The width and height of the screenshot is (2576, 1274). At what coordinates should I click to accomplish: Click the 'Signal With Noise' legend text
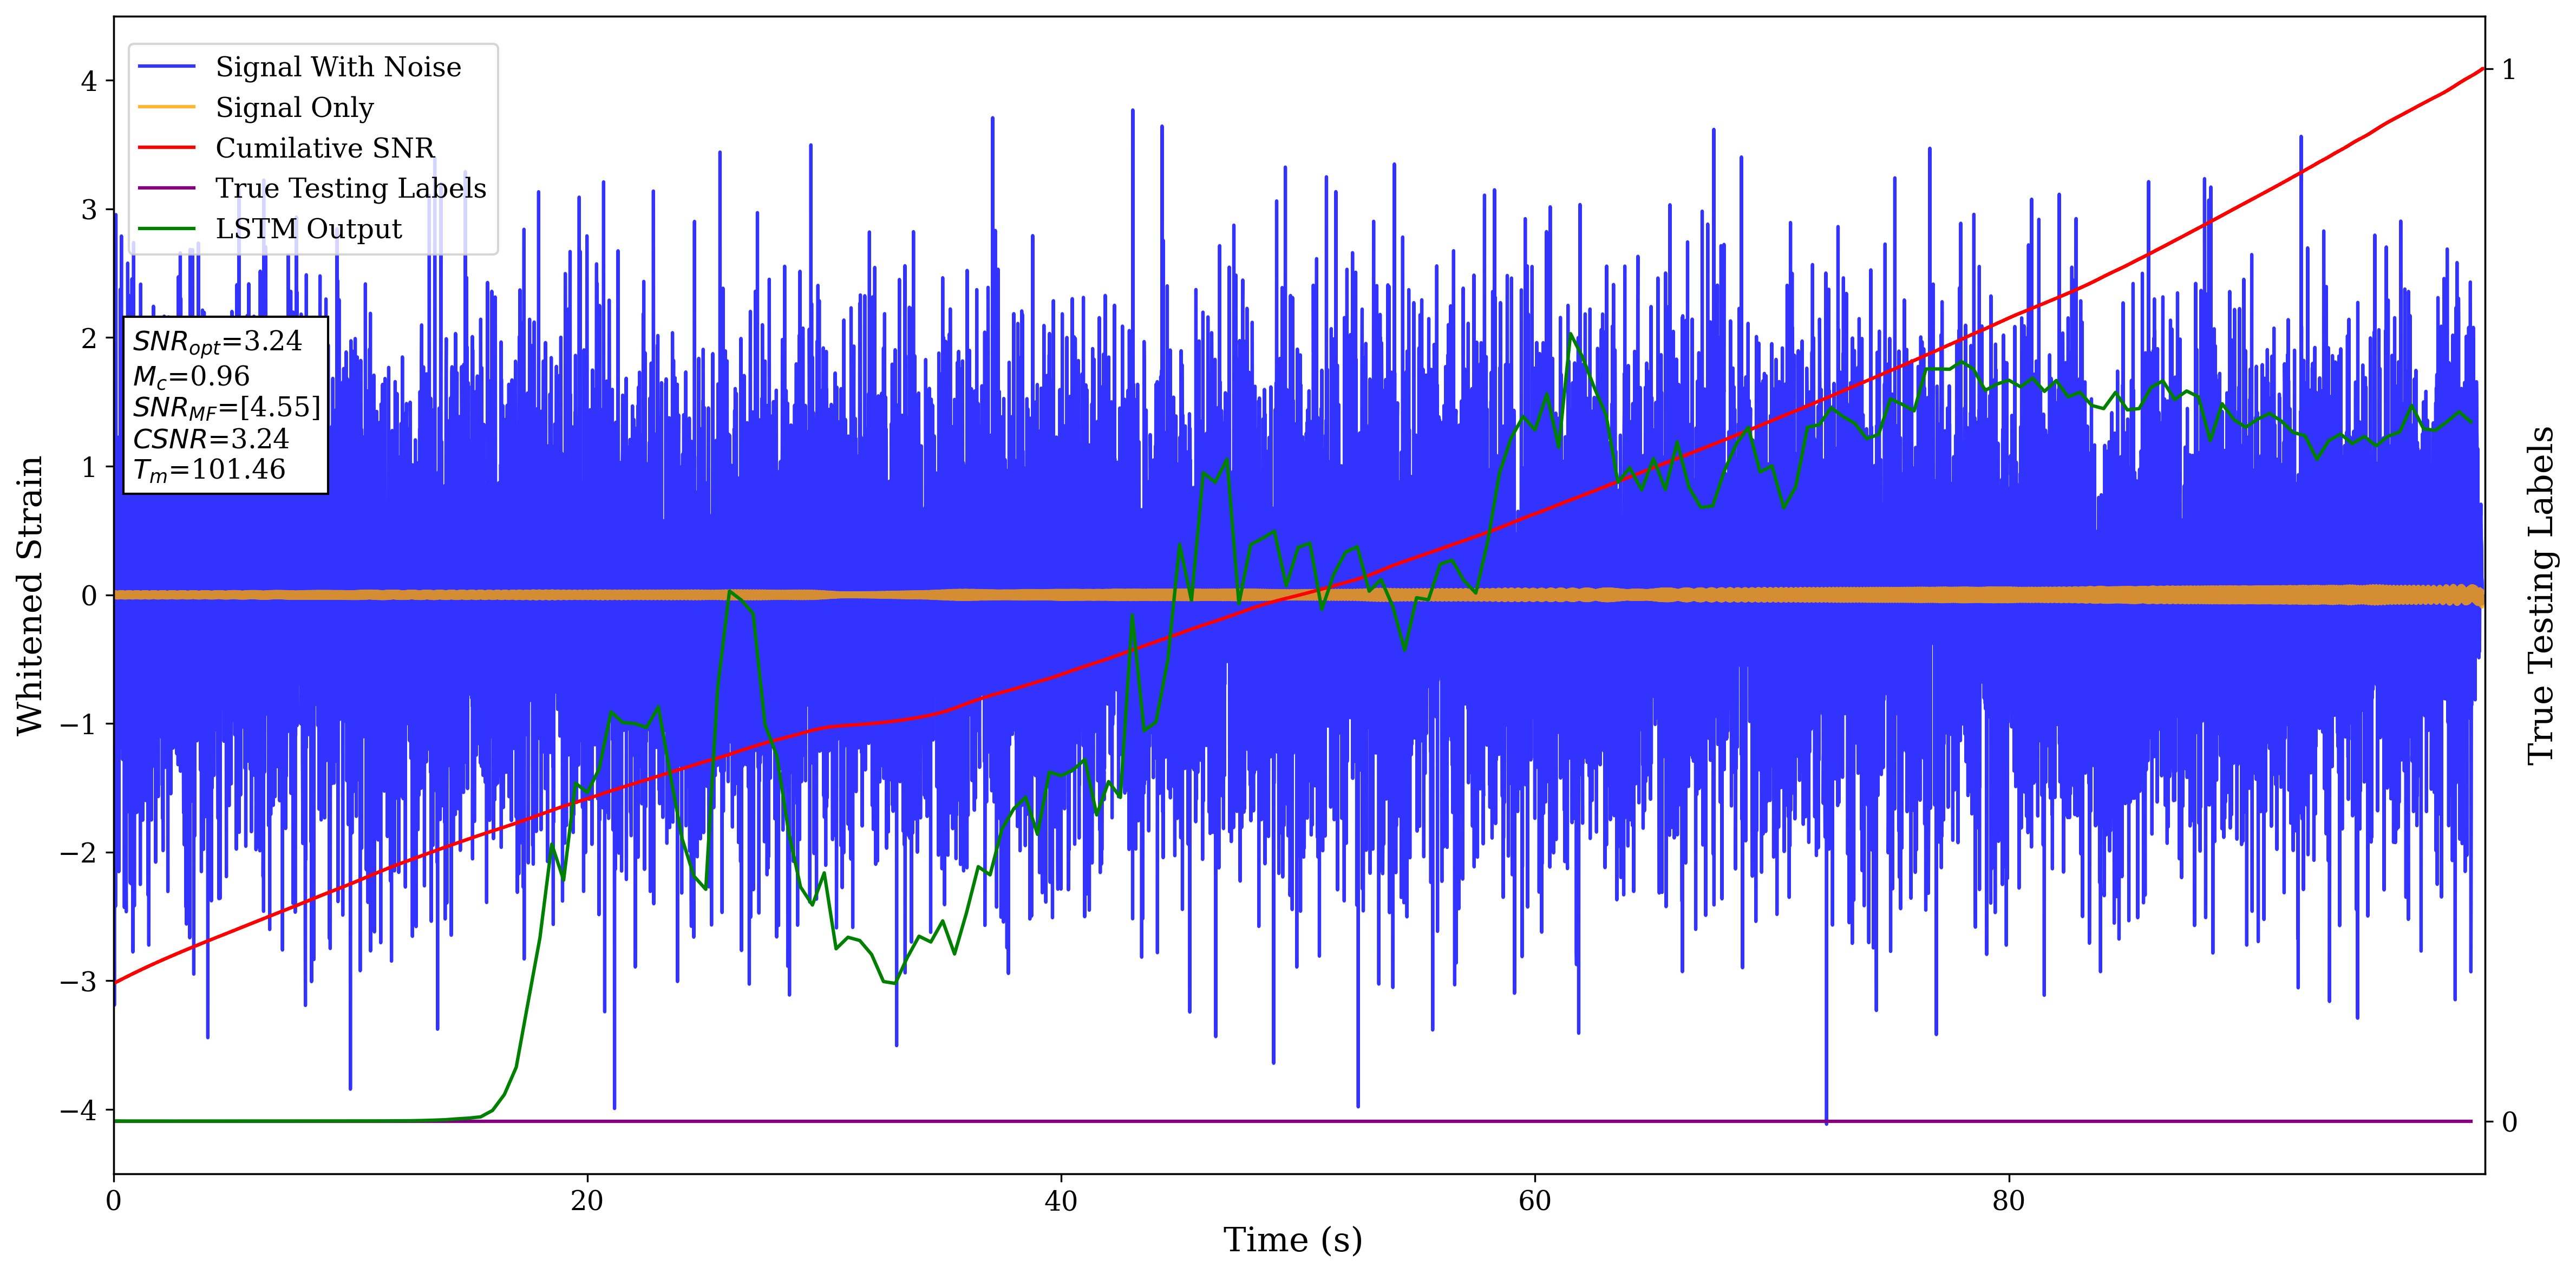(338, 67)
